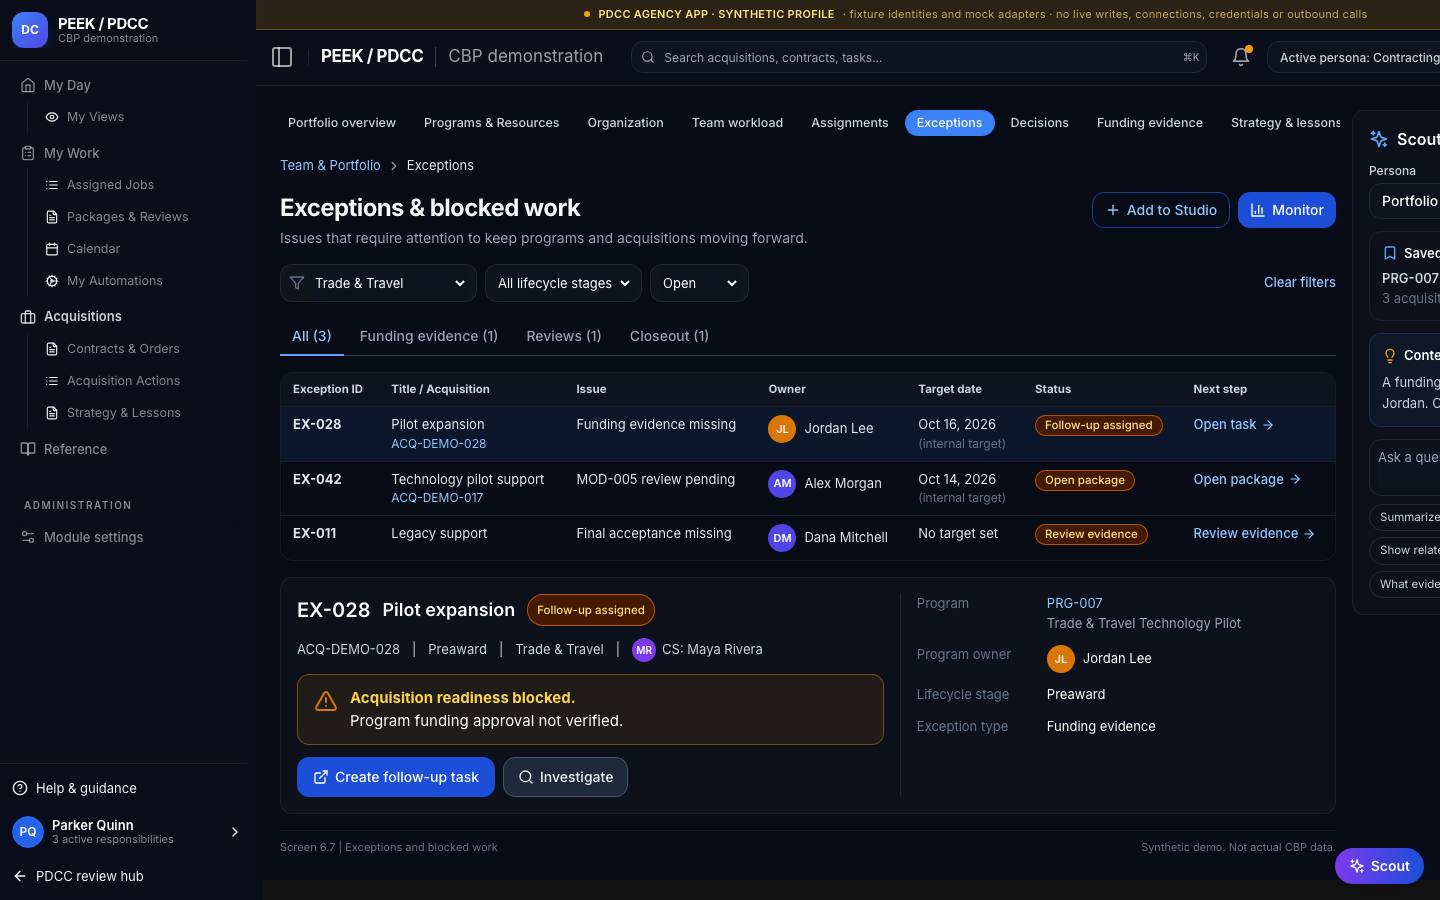Click Create follow-up task button

point(396,777)
